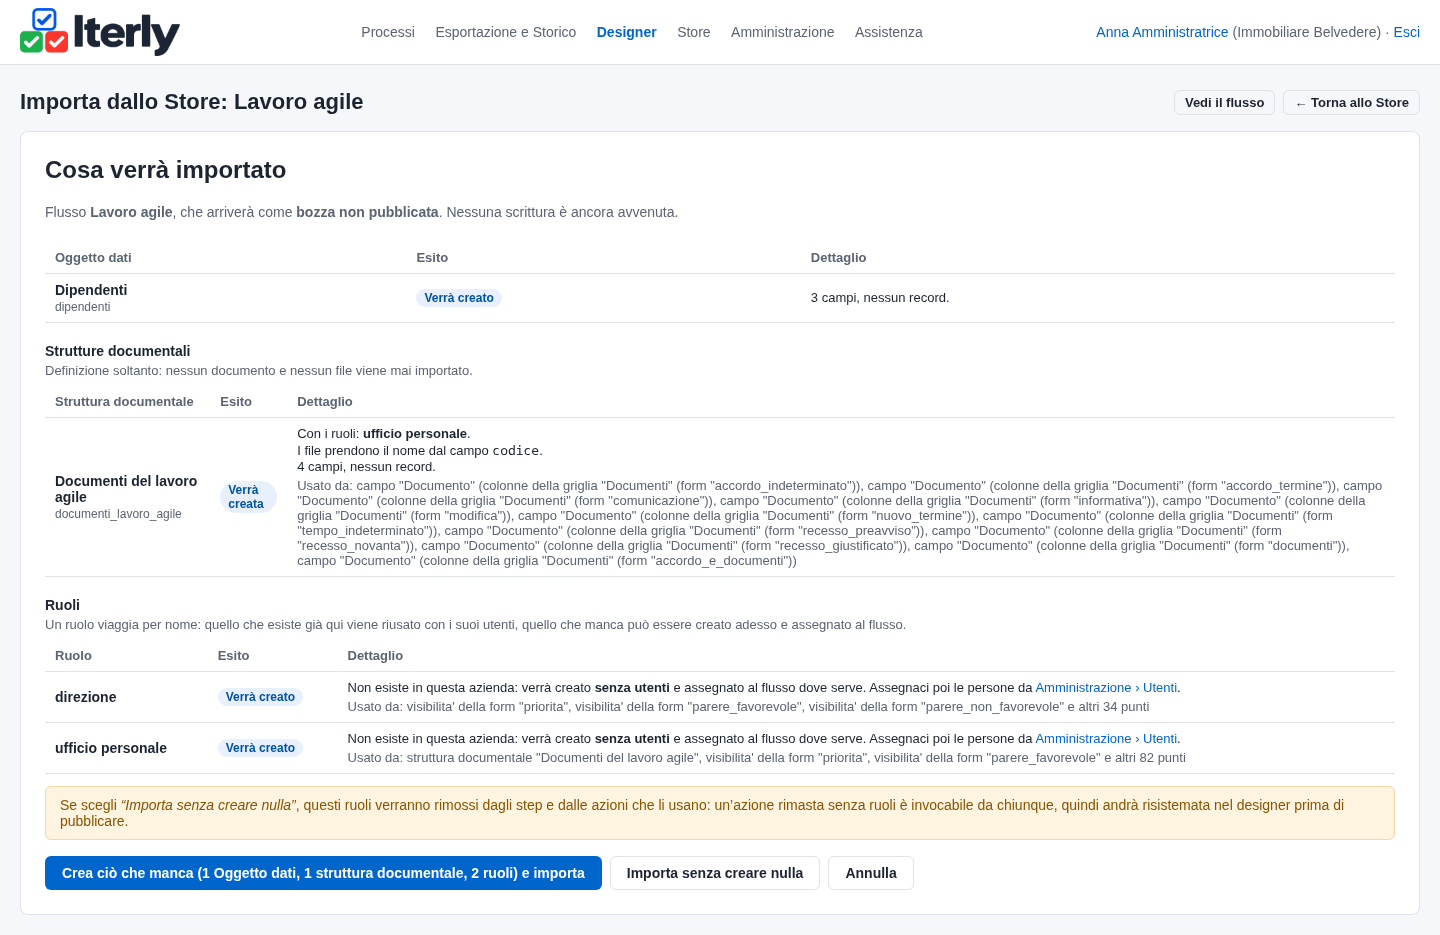Open the Store navigation item
The width and height of the screenshot is (1440, 935).
[x=694, y=32]
